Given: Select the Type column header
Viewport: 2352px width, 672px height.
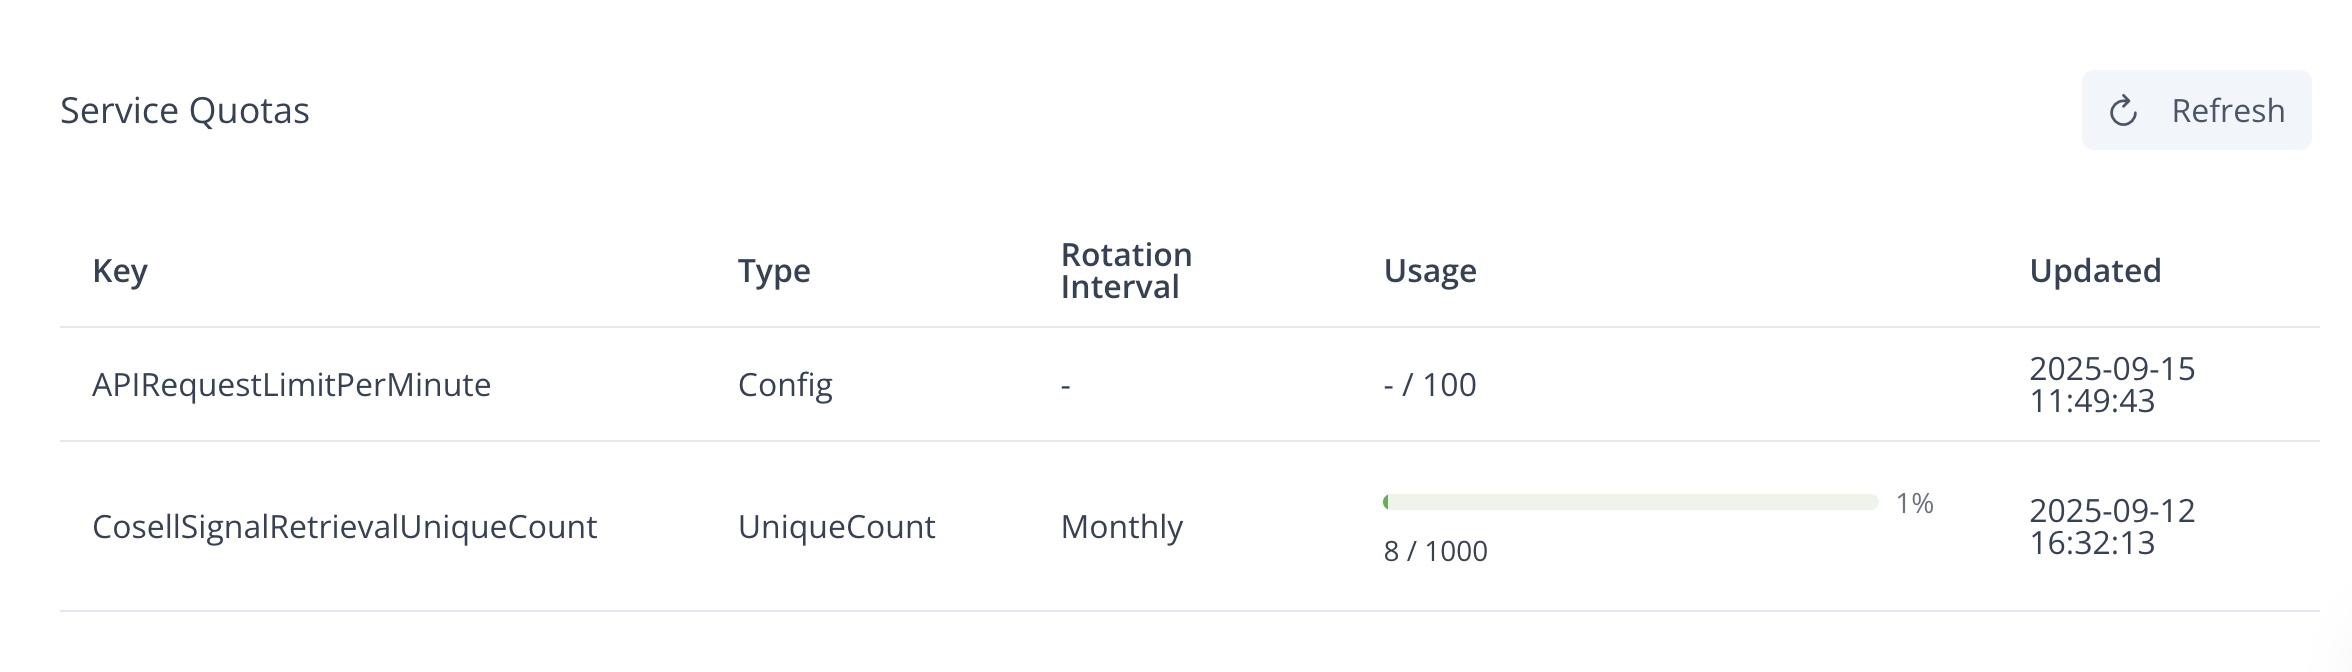Looking at the screenshot, I should click(x=774, y=271).
